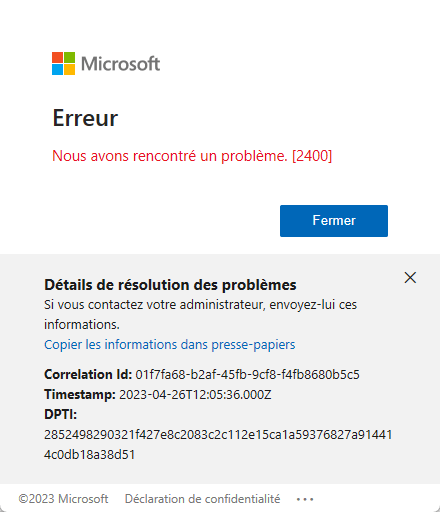Open the three-dot more options in footer
Image resolution: width=440 pixels, height=512 pixels.
pos(305,499)
